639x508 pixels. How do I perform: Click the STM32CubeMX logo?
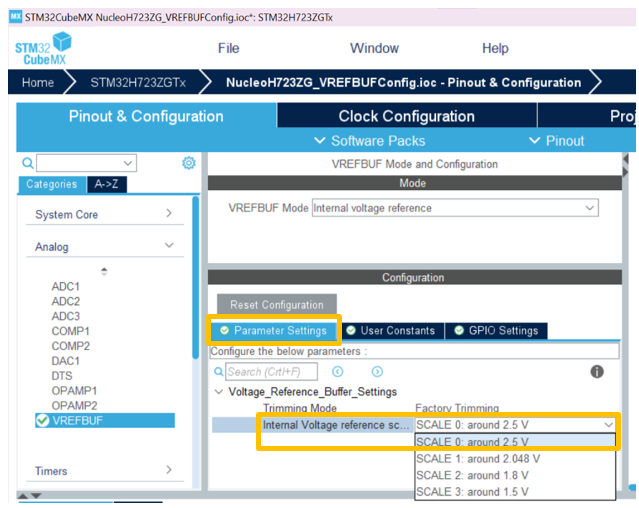point(43,48)
